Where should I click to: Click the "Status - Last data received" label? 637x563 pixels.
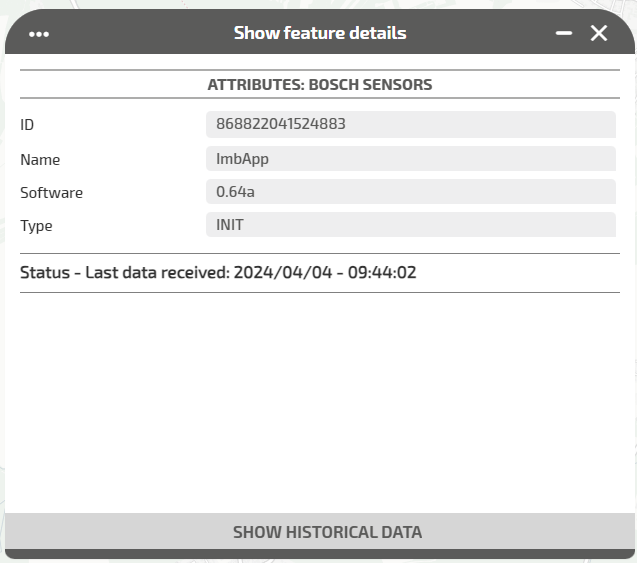point(124,272)
